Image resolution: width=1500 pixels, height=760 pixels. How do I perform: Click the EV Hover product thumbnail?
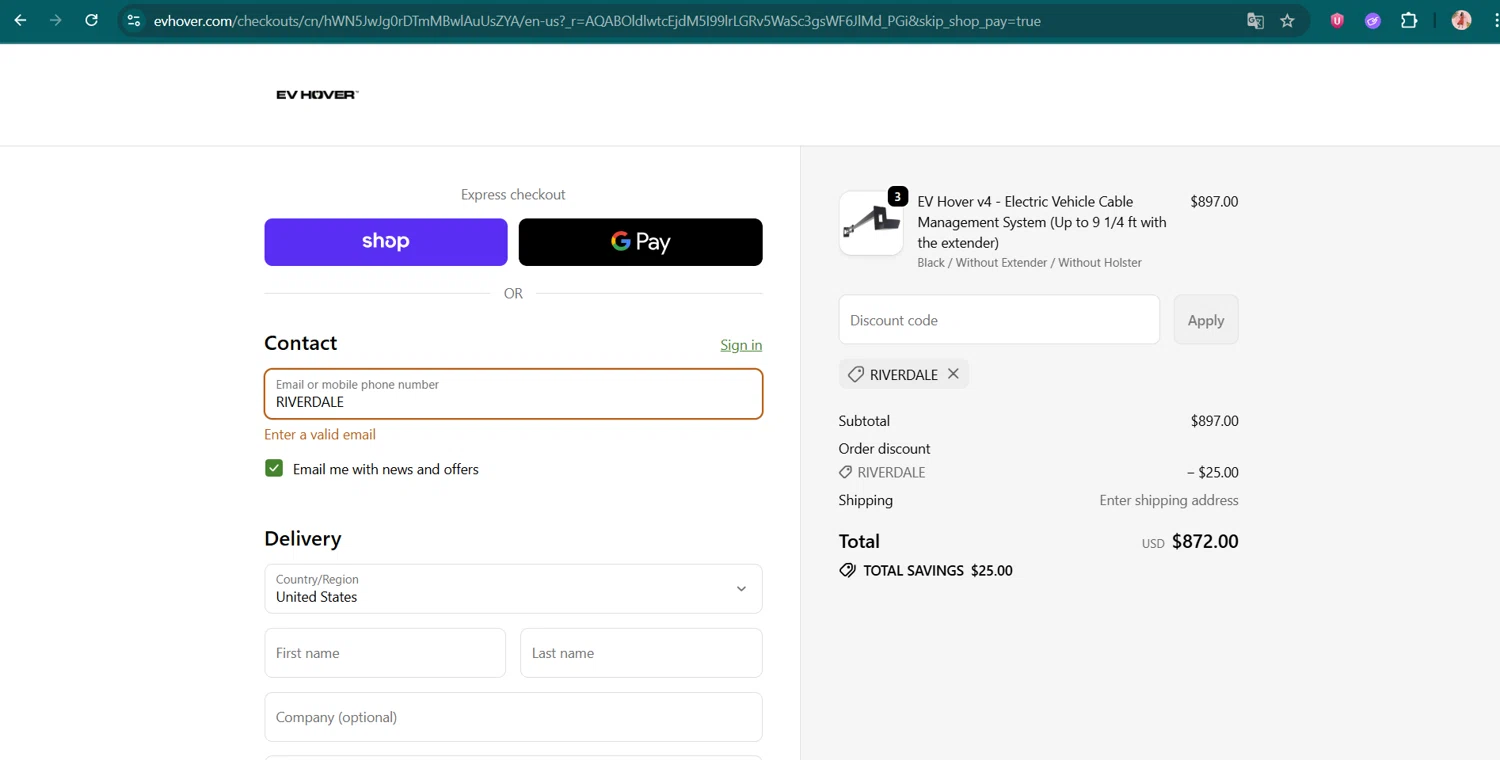pyautogui.click(x=871, y=223)
